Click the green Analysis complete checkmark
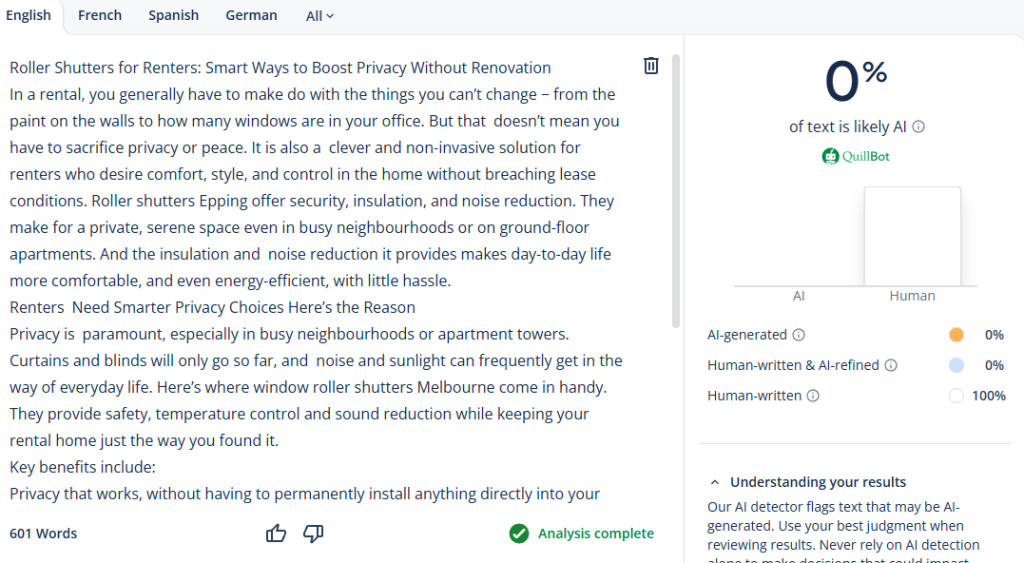This screenshot has width=1024, height=563. pyautogui.click(x=518, y=533)
